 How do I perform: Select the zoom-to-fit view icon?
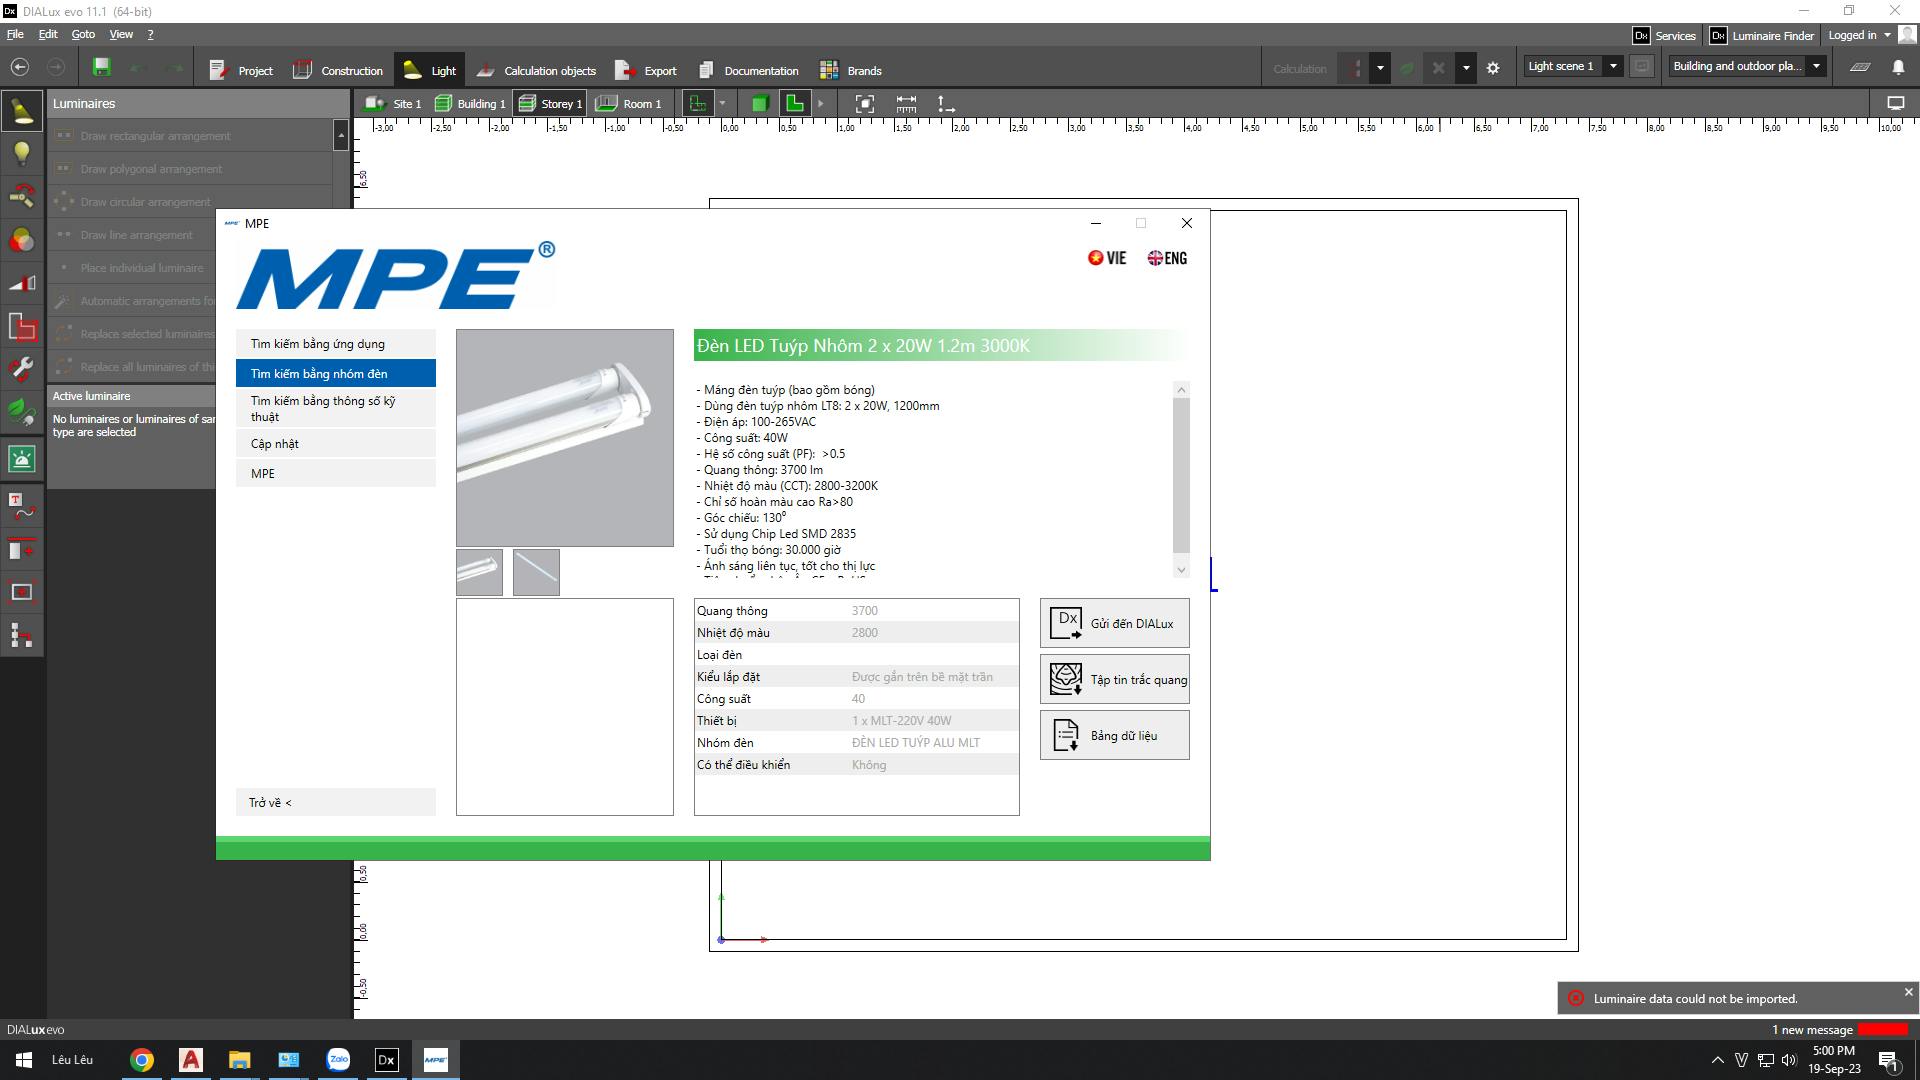[865, 104]
